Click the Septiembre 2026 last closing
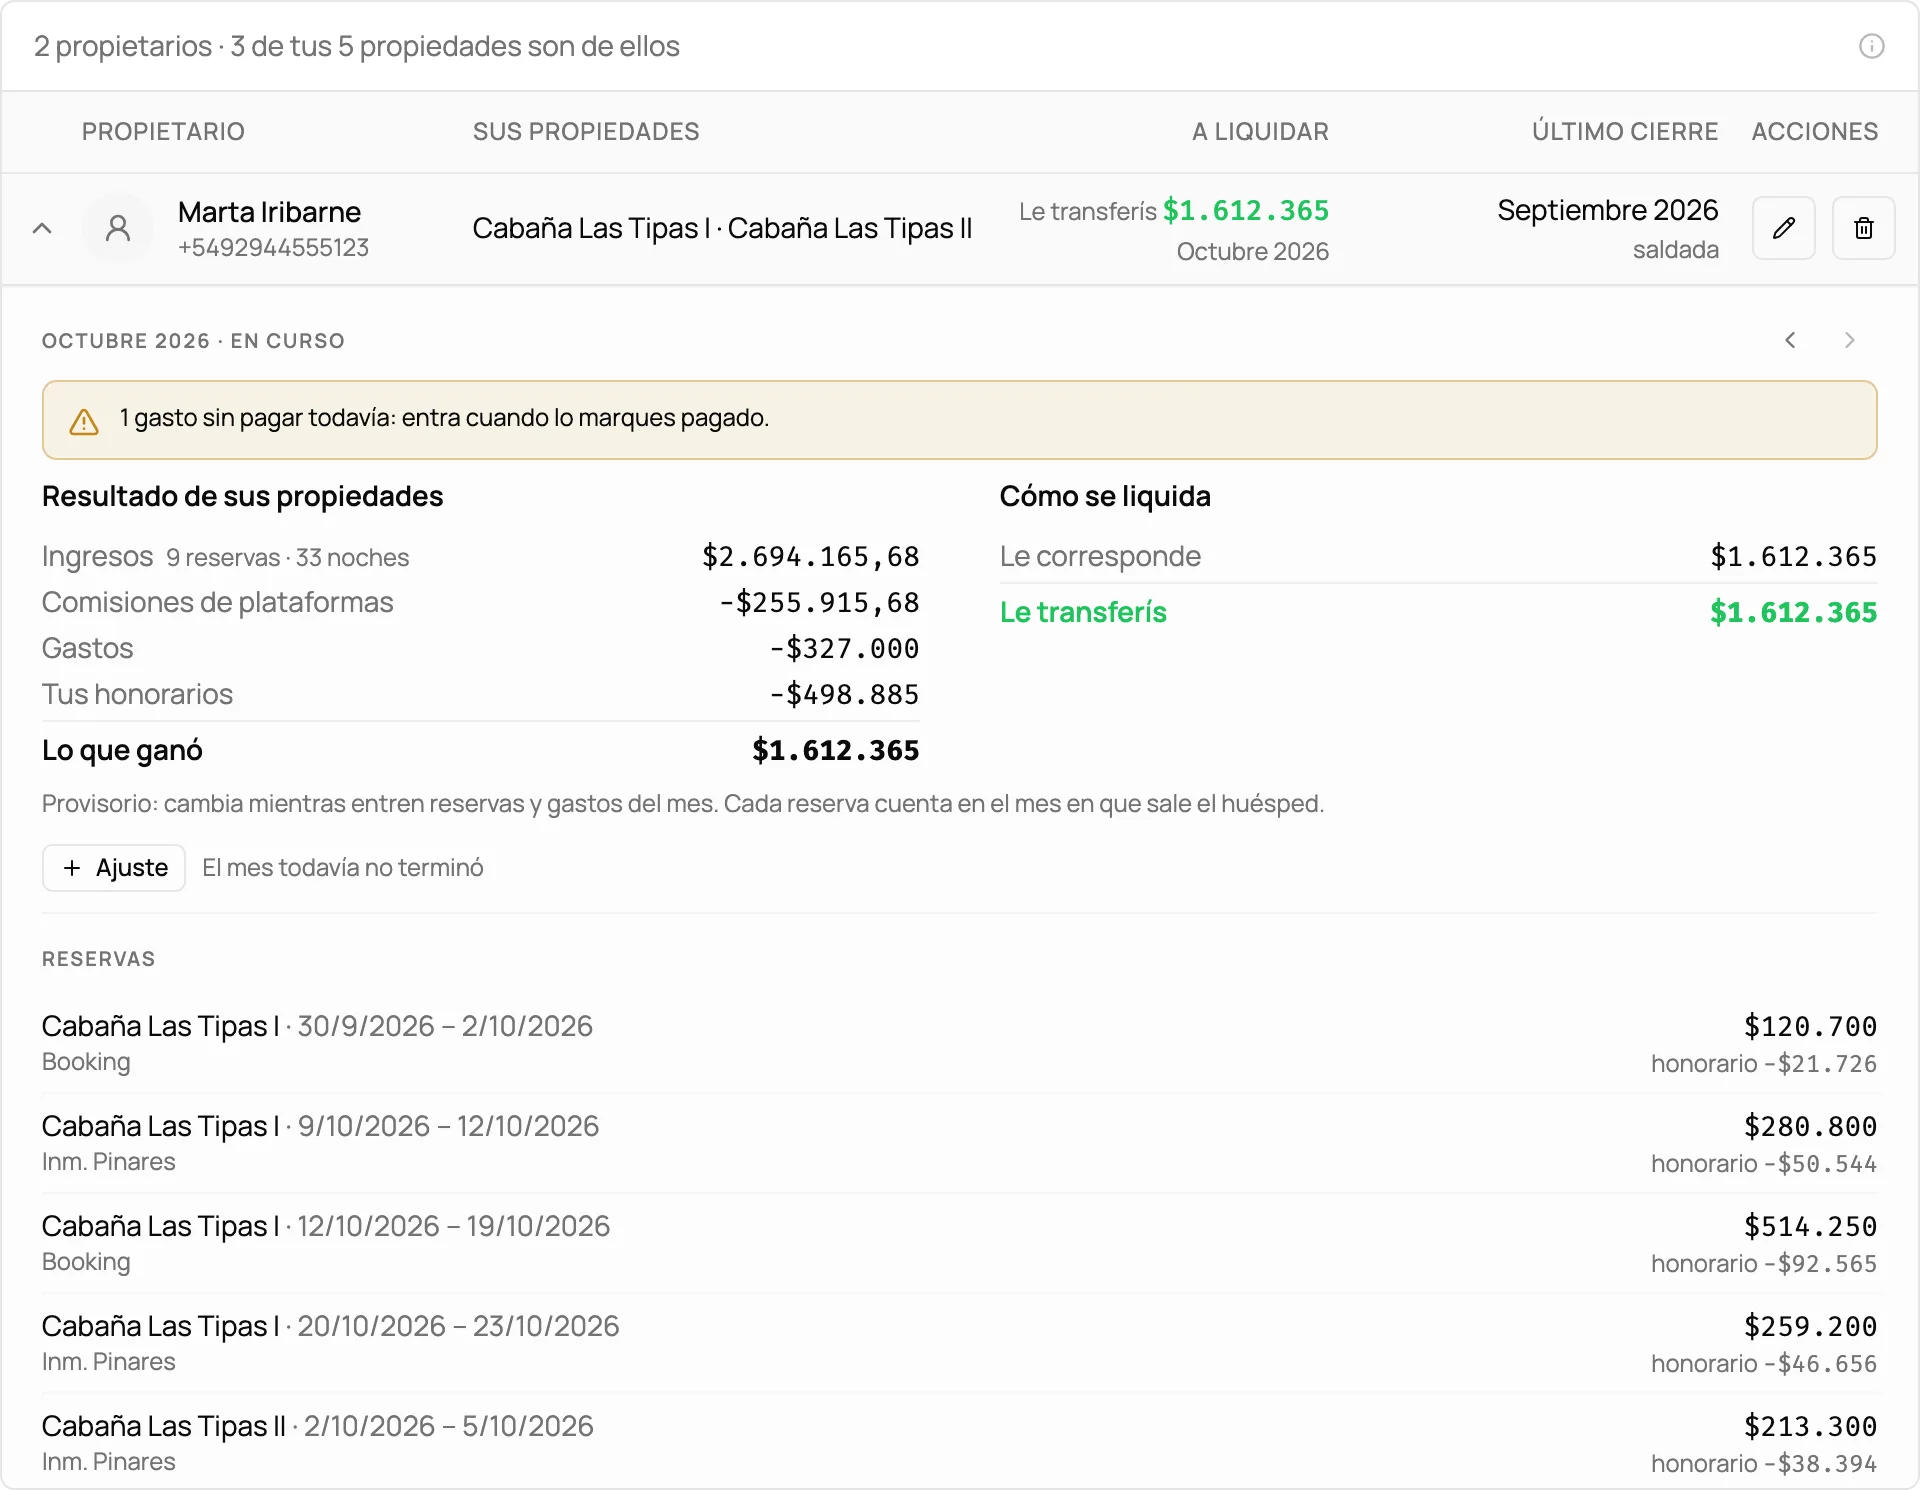 [1607, 211]
